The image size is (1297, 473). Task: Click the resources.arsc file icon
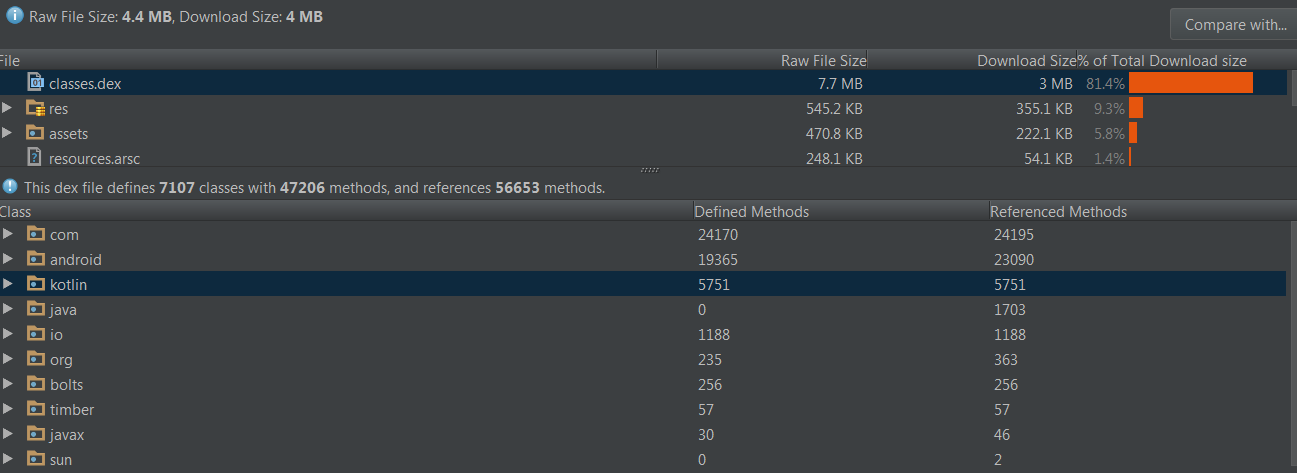tap(35, 157)
